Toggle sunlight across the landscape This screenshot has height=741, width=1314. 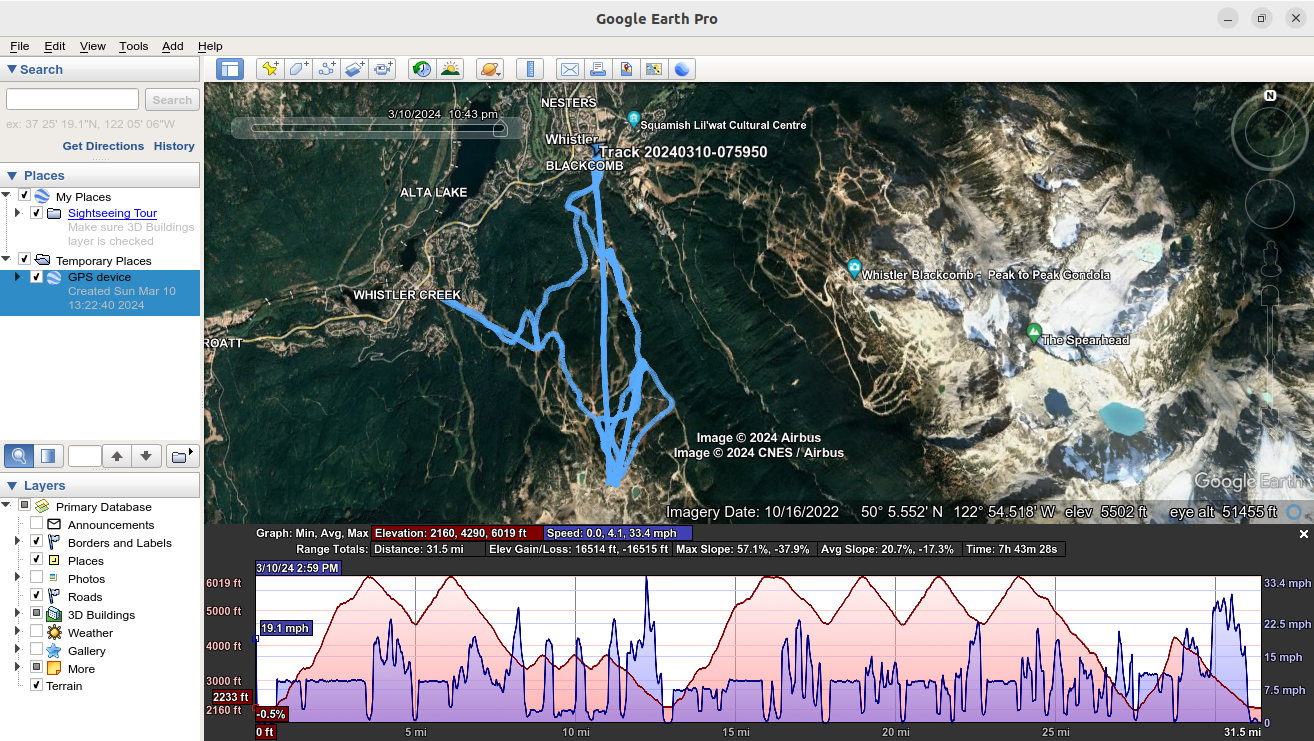pyautogui.click(x=451, y=69)
